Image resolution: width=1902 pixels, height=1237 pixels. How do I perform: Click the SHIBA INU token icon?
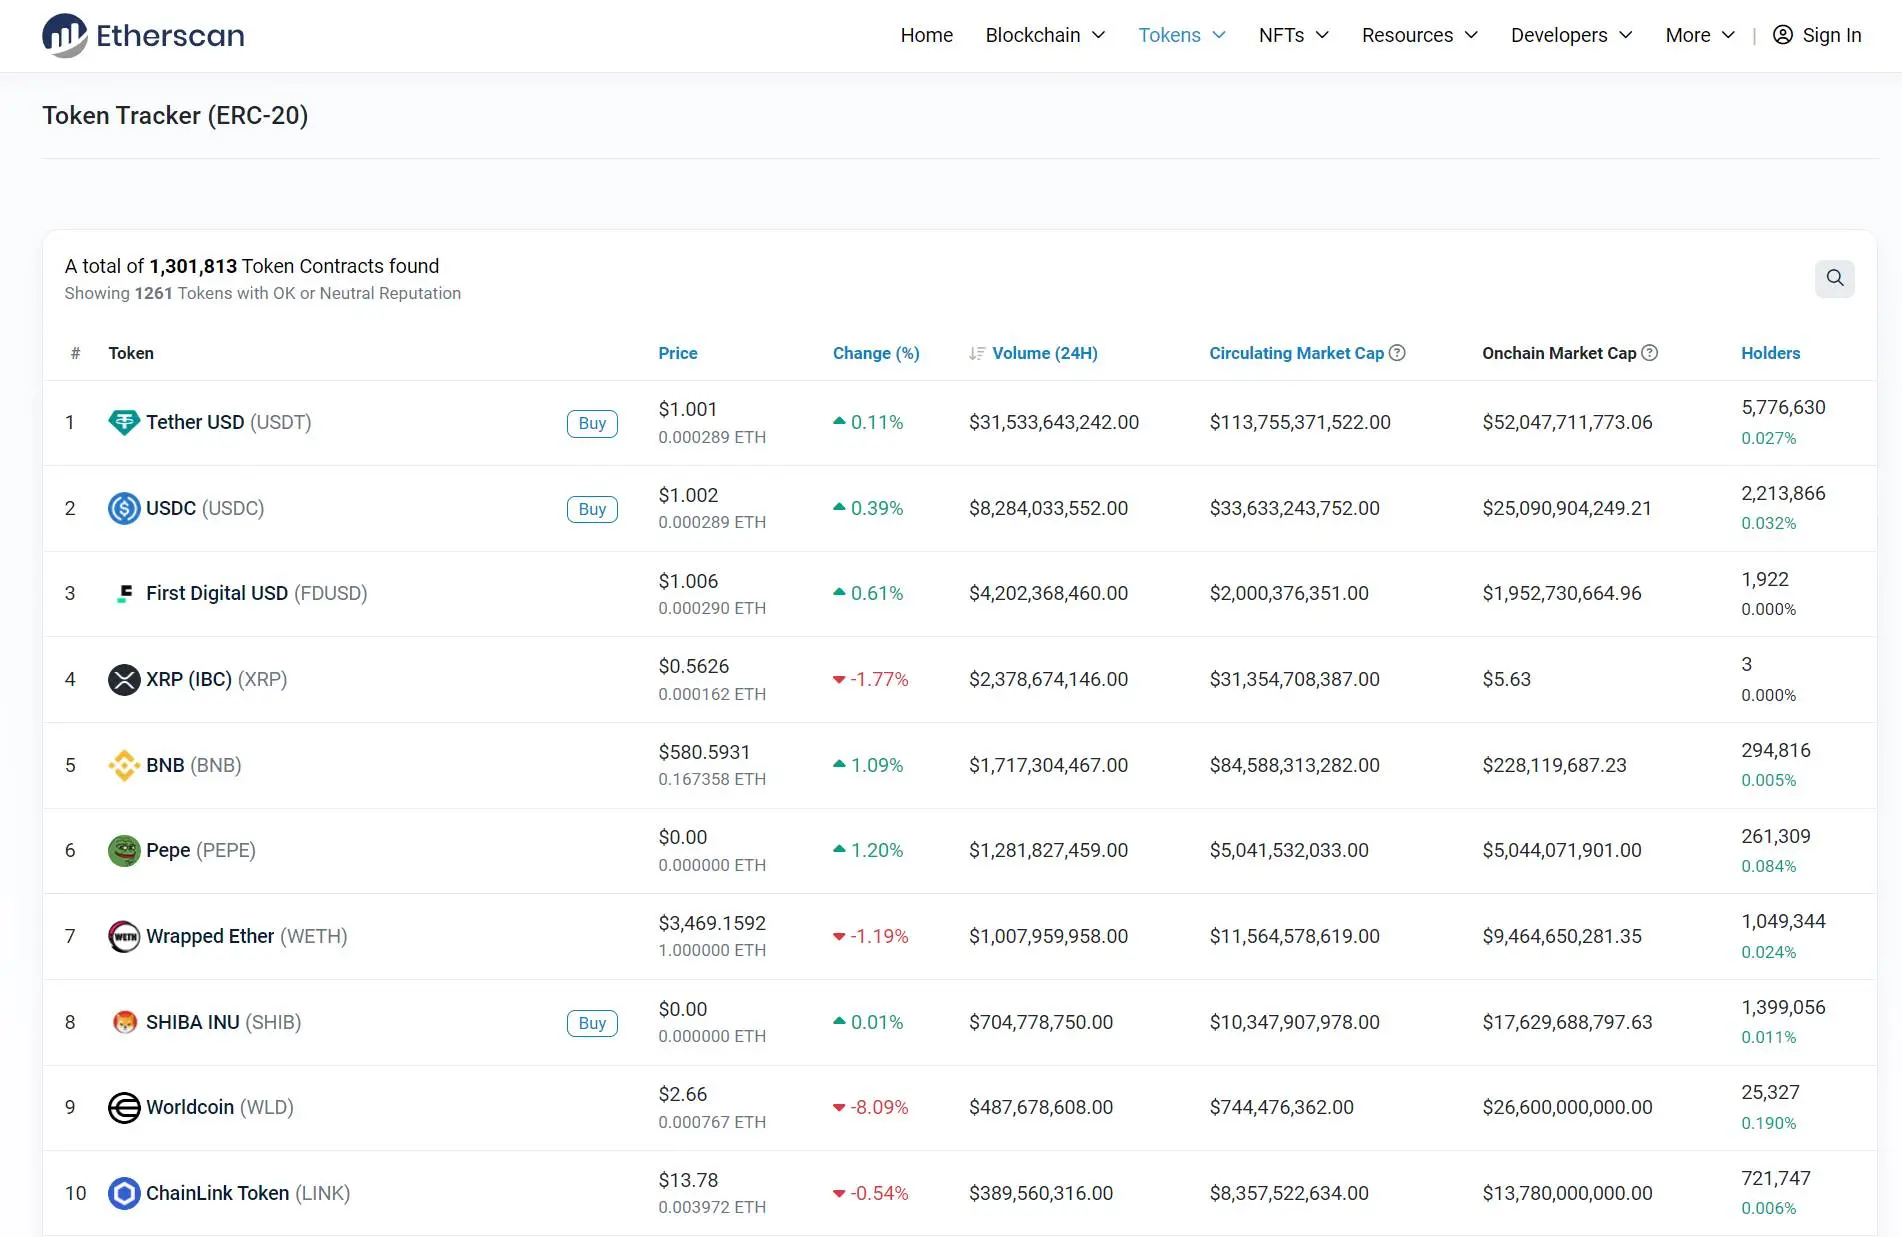pos(124,1022)
